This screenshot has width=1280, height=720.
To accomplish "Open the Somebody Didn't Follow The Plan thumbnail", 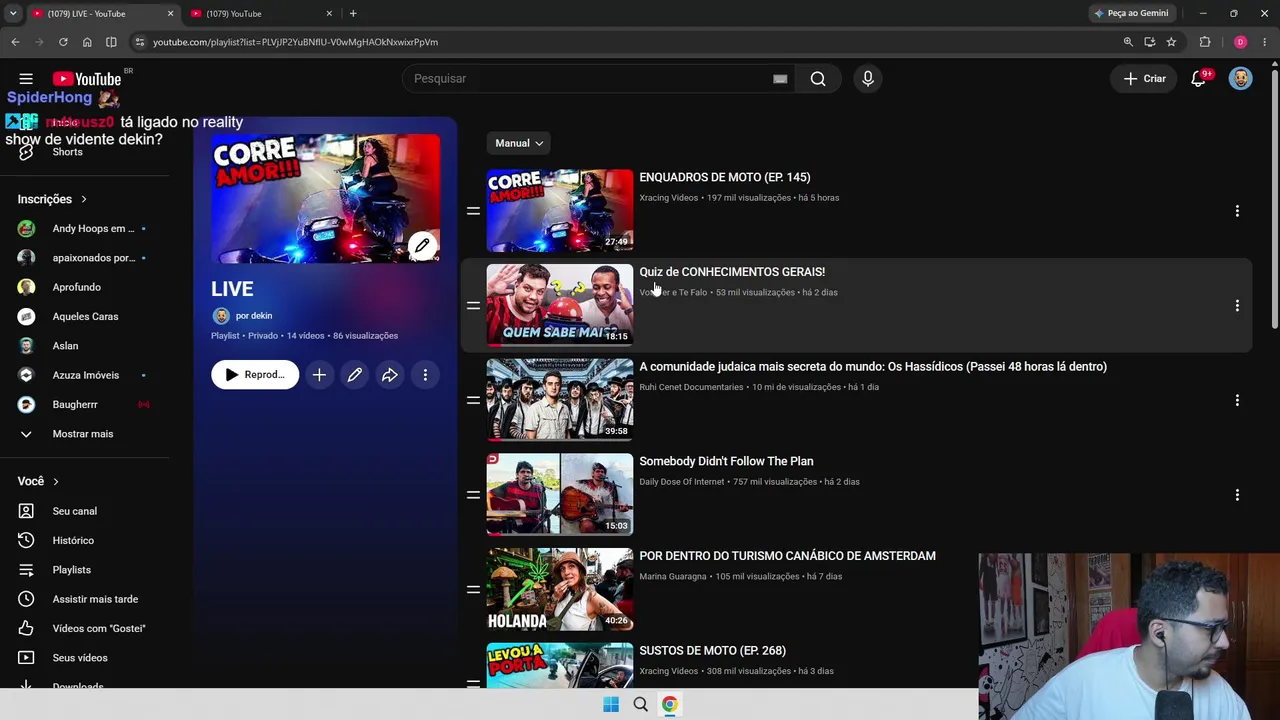I will pos(560,494).
